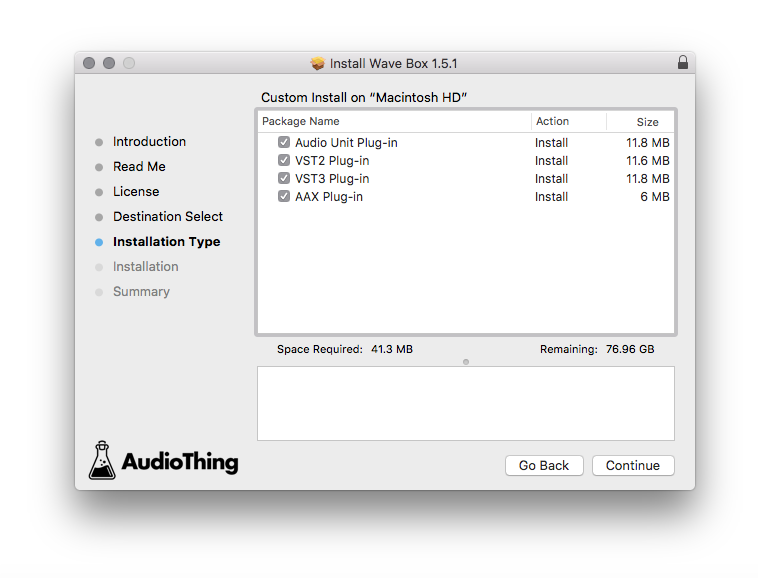Click the Size column header

(x=647, y=121)
